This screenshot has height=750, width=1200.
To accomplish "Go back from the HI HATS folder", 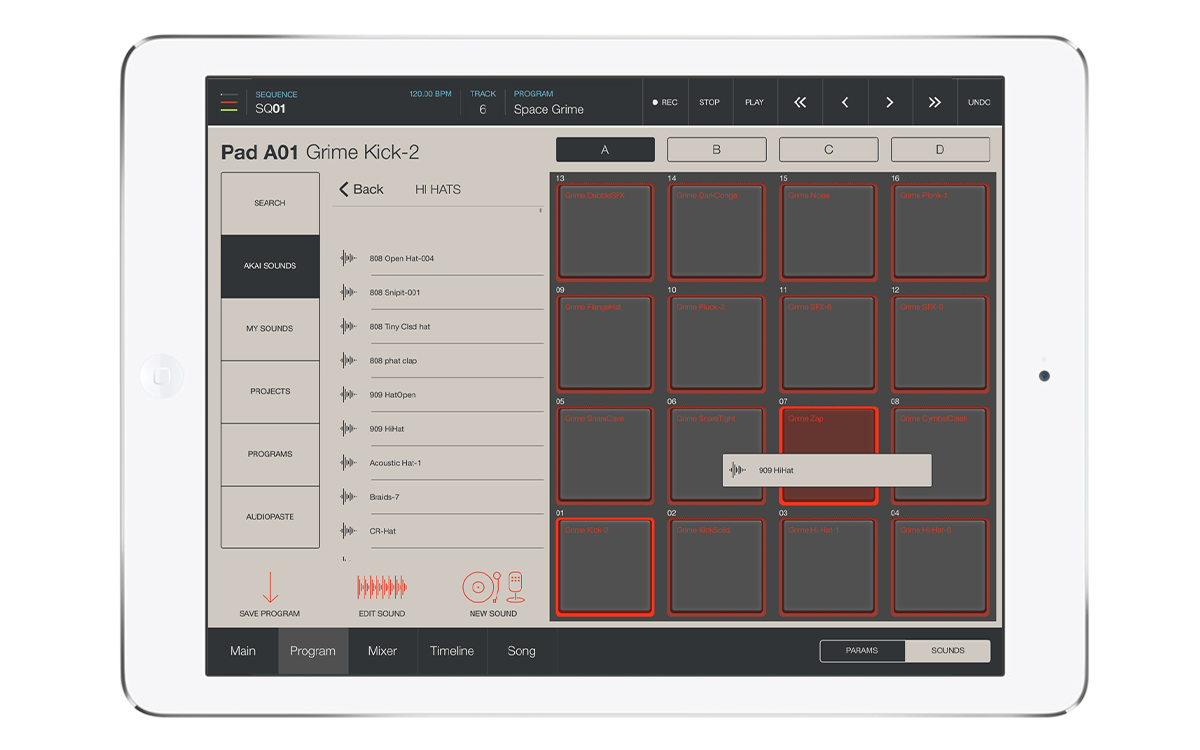I will [361, 189].
